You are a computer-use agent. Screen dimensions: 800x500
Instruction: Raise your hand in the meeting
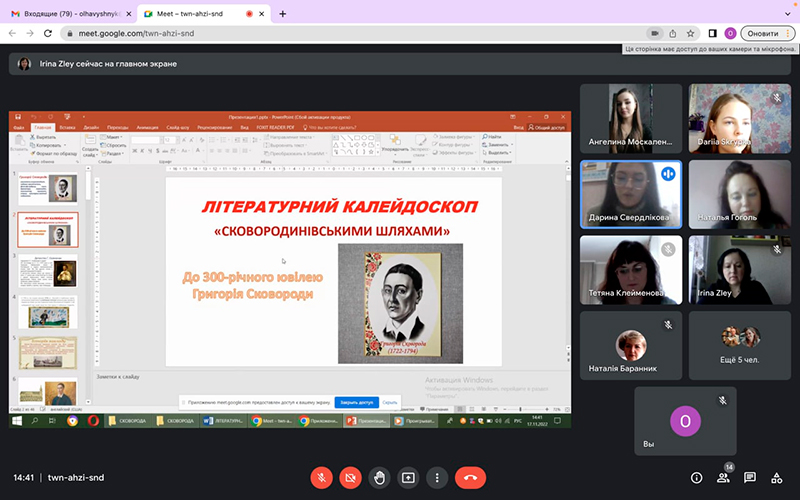pyautogui.click(x=379, y=478)
